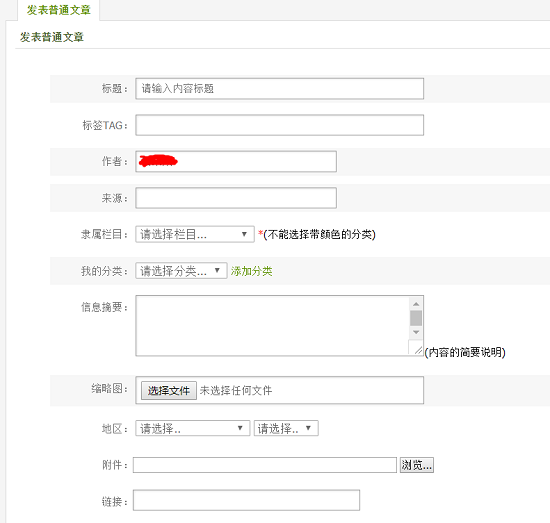The height and width of the screenshot is (523, 550).
Task: Click the summary scrollbar up arrow
Action: pyautogui.click(x=416, y=304)
